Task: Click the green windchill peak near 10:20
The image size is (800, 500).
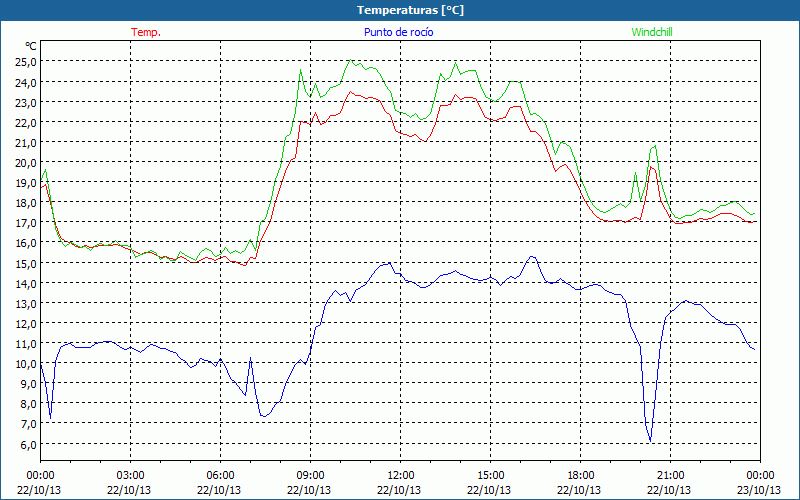Action: [x=350, y=60]
